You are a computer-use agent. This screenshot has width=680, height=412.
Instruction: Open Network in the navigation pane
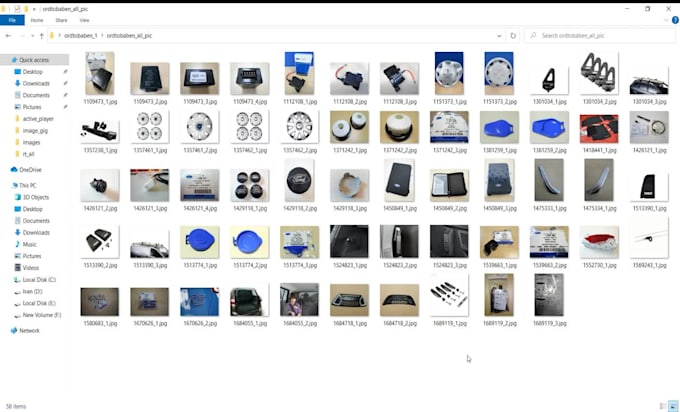(x=25, y=330)
